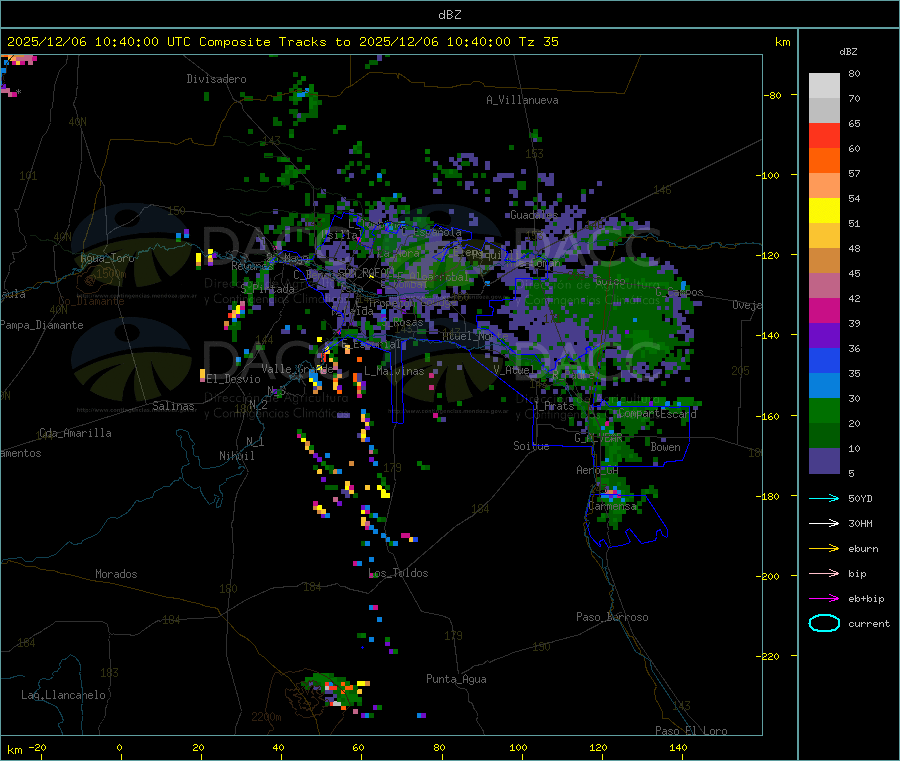
Task: Click the Soitue map label
Action: coord(531,446)
